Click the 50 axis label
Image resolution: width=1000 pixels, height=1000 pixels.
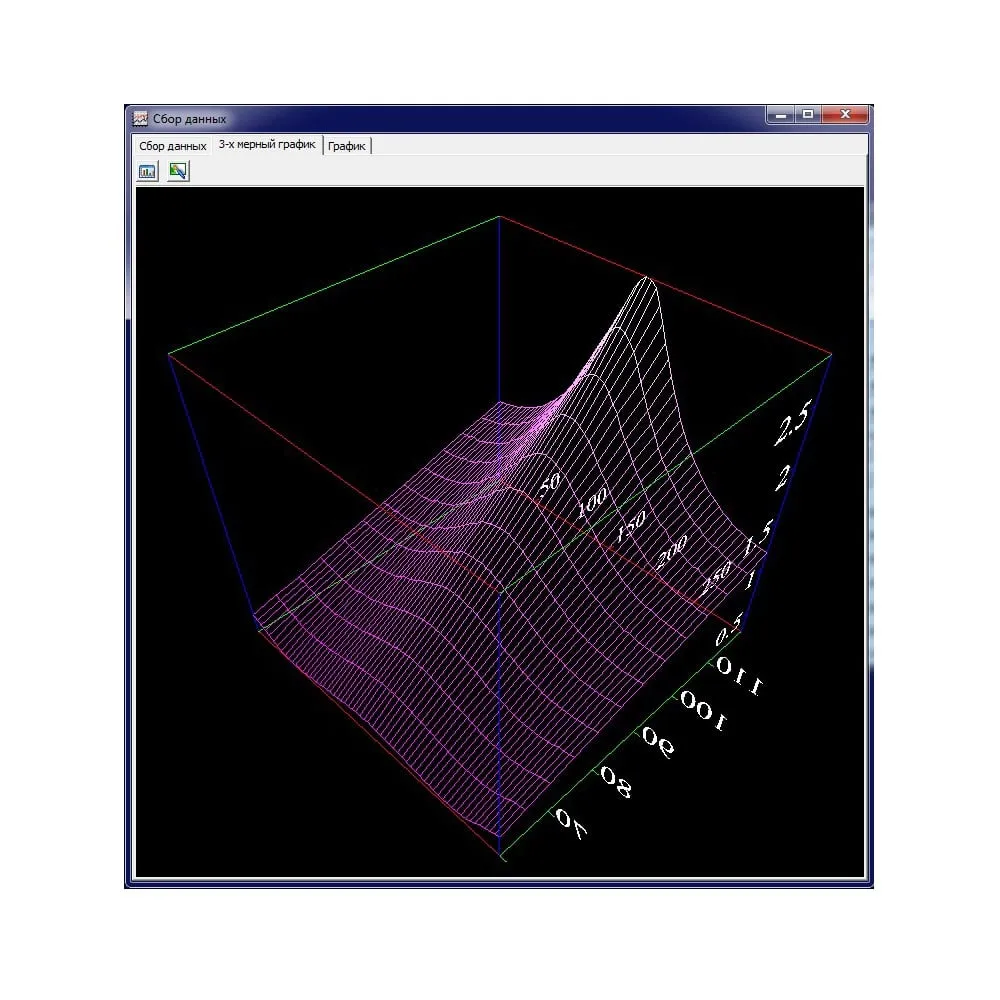click(549, 484)
